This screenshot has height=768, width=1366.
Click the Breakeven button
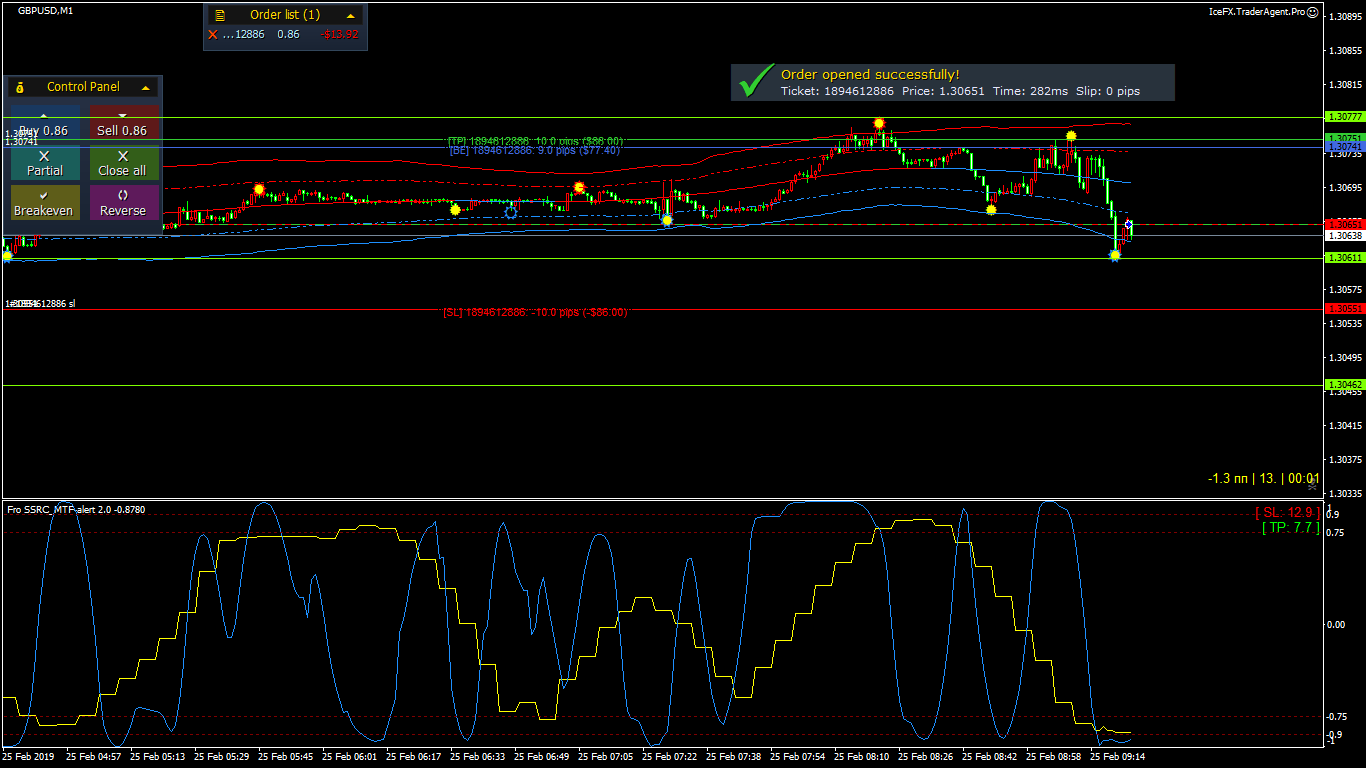(44, 203)
